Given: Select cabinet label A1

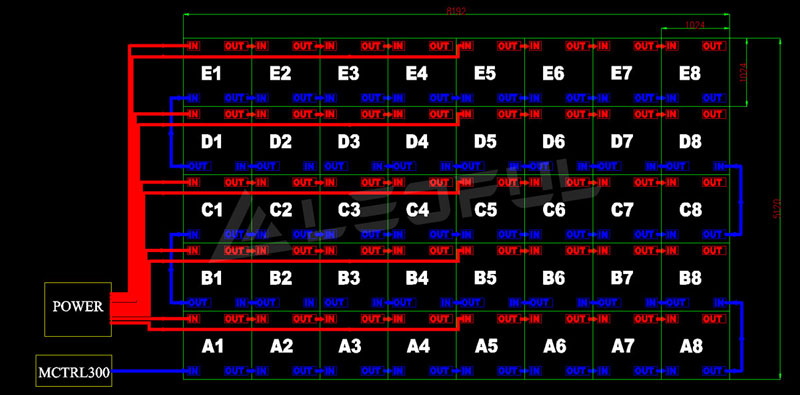Looking at the screenshot, I should click(x=212, y=347).
